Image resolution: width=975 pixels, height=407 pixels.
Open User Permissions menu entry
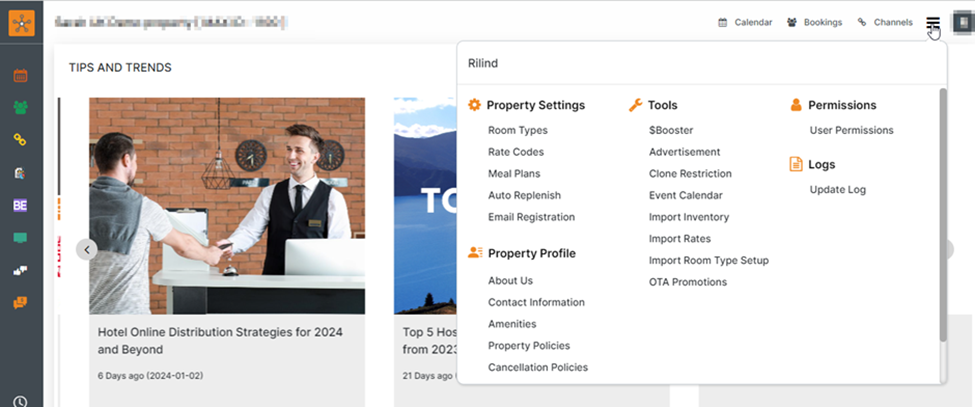851,130
